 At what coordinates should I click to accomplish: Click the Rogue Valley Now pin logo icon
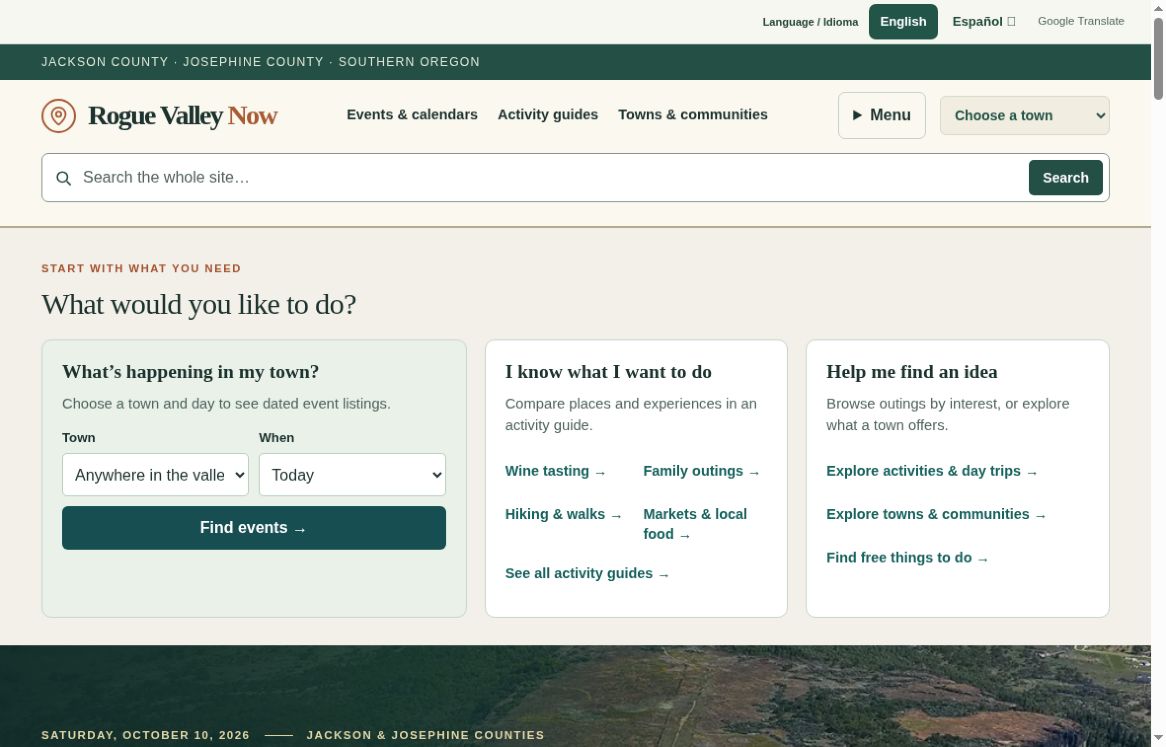tap(59, 116)
